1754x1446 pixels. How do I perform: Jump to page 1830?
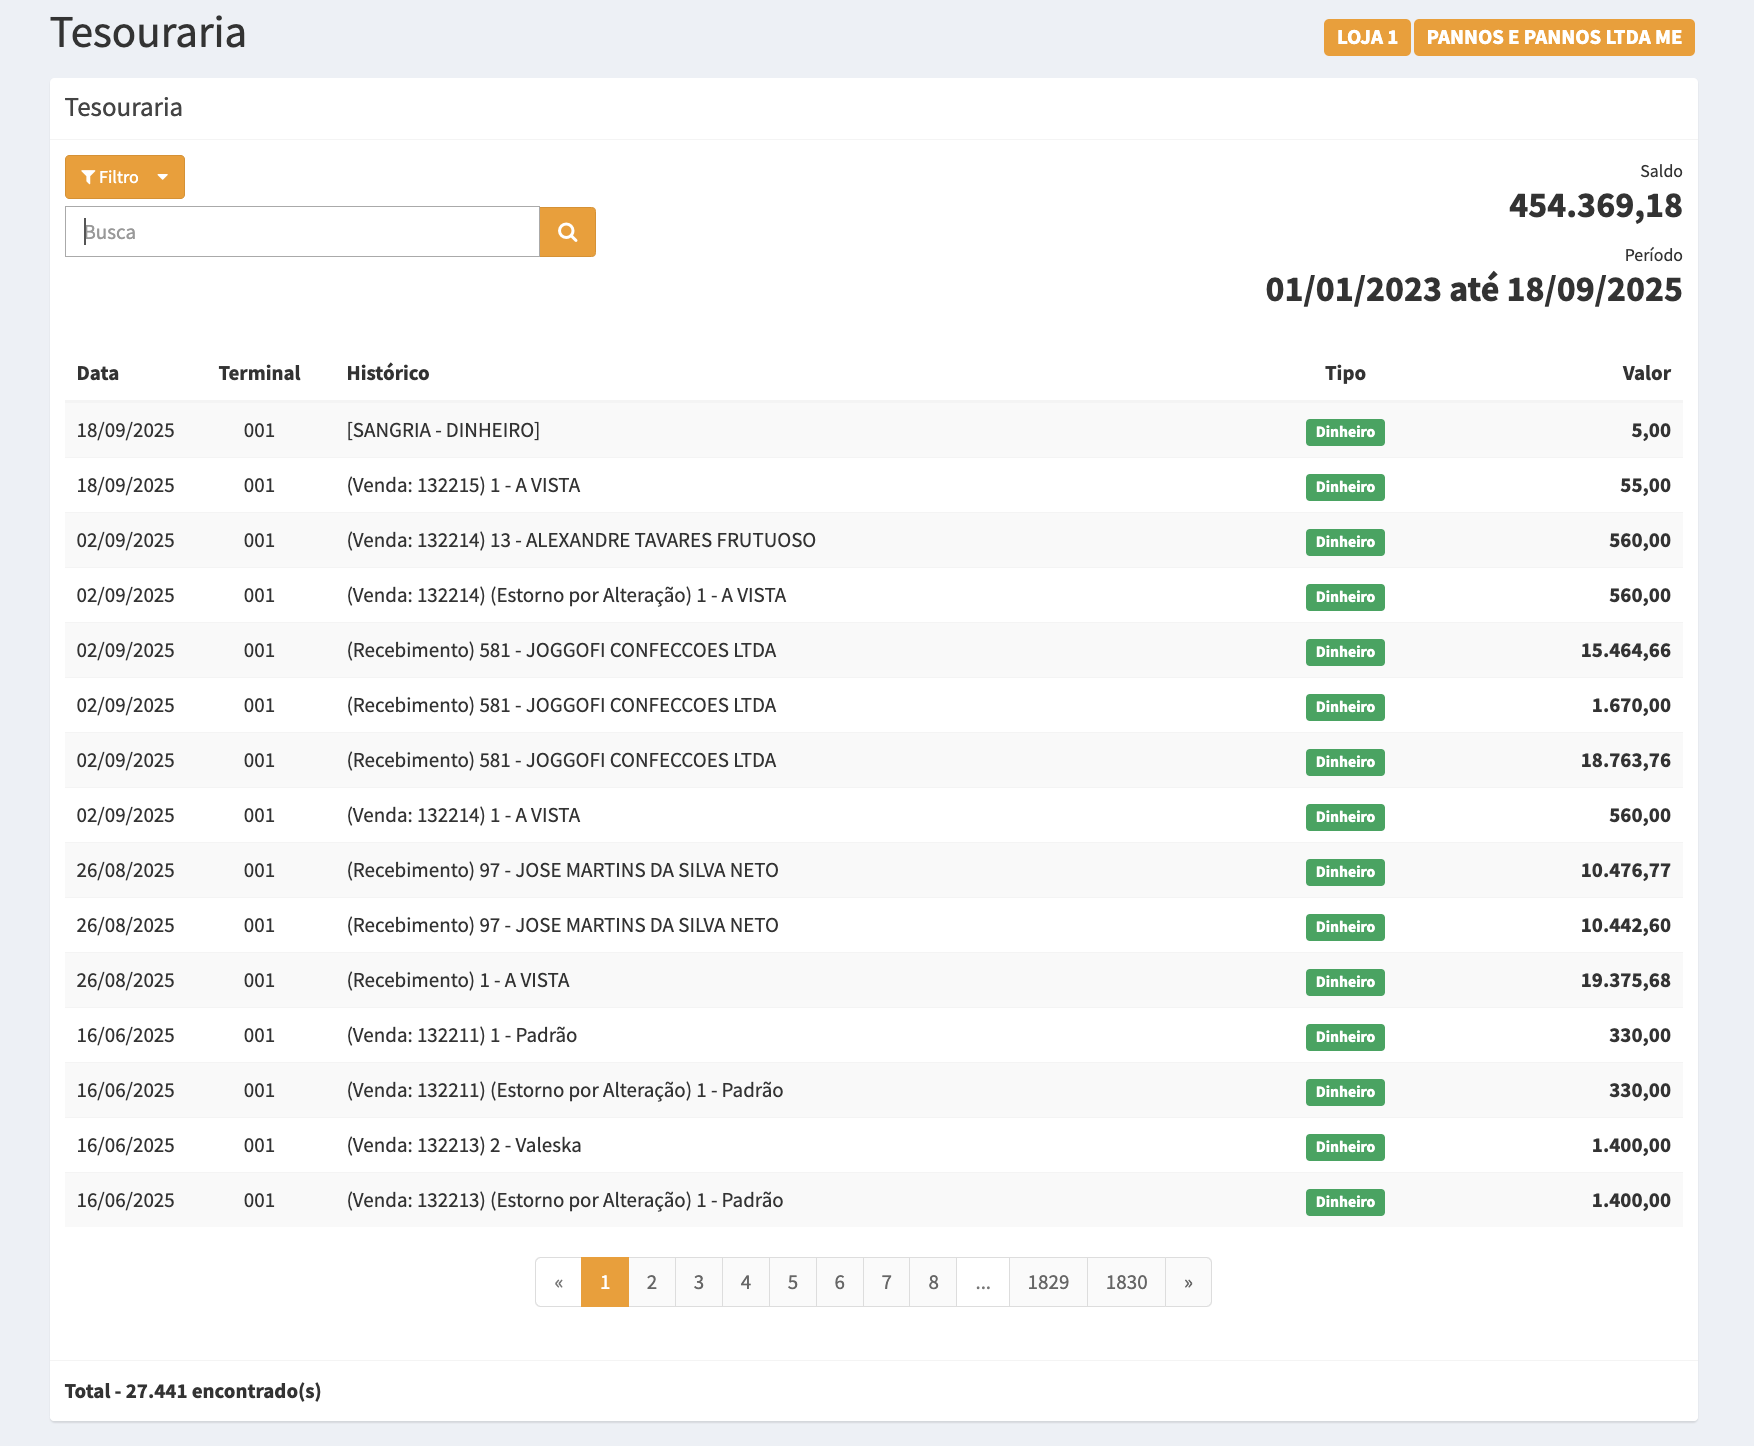point(1126,1282)
